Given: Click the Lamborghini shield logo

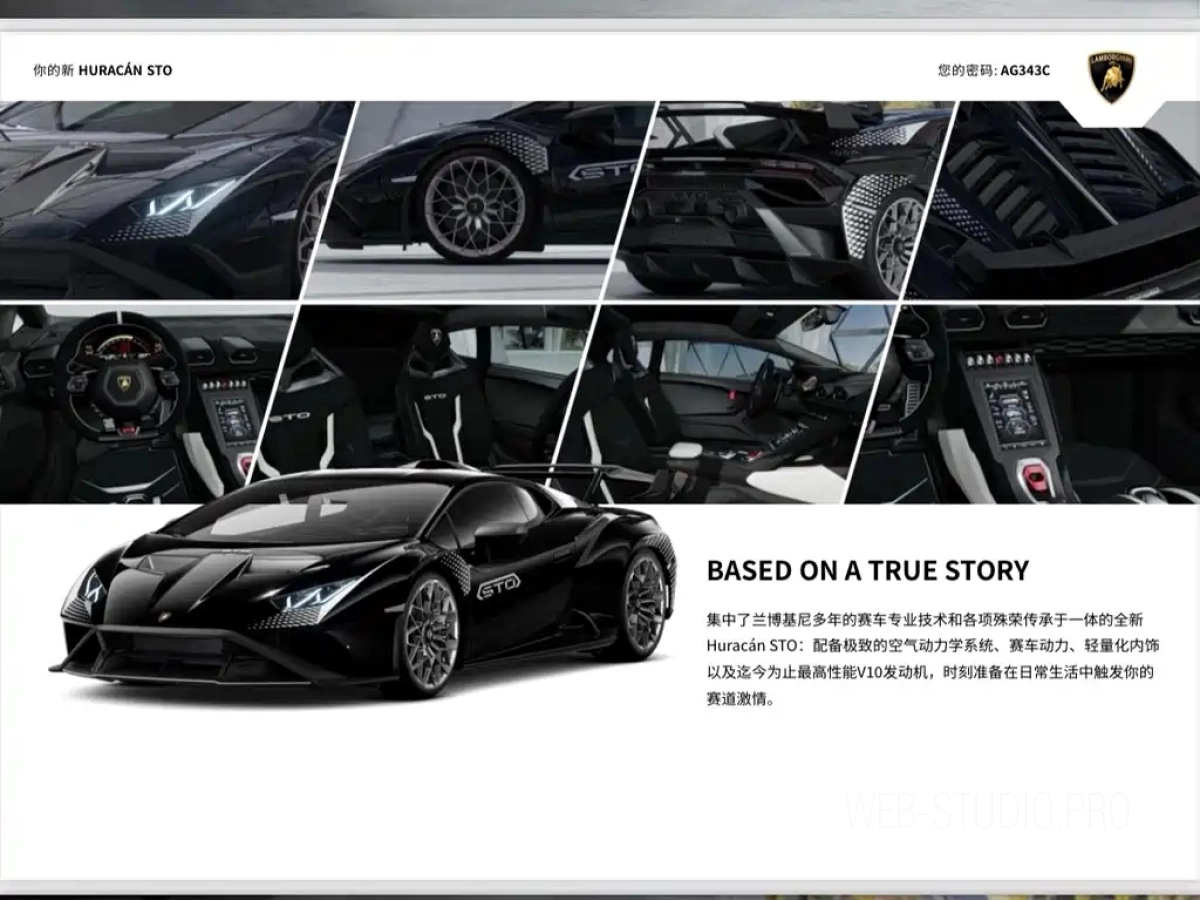Looking at the screenshot, I should tap(1111, 77).
